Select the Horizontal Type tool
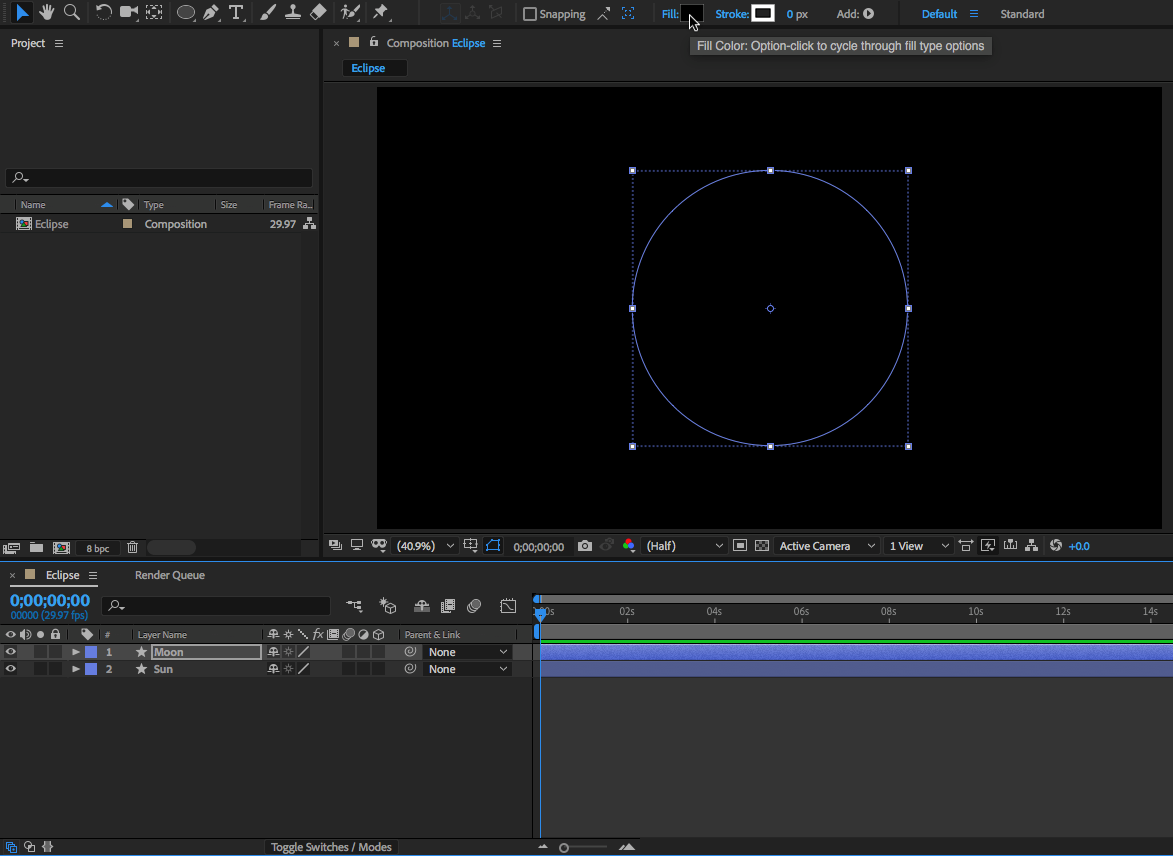Viewport: 1173px width, 856px height. pos(236,13)
